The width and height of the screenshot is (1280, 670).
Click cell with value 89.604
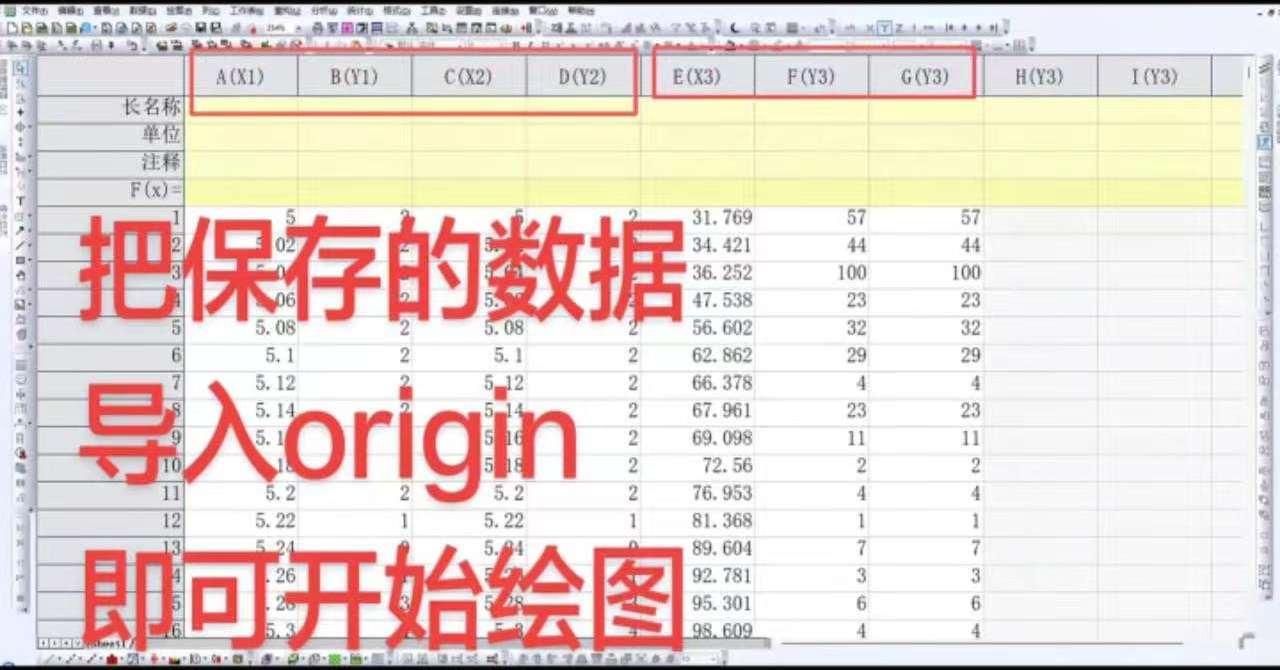tap(697, 549)
